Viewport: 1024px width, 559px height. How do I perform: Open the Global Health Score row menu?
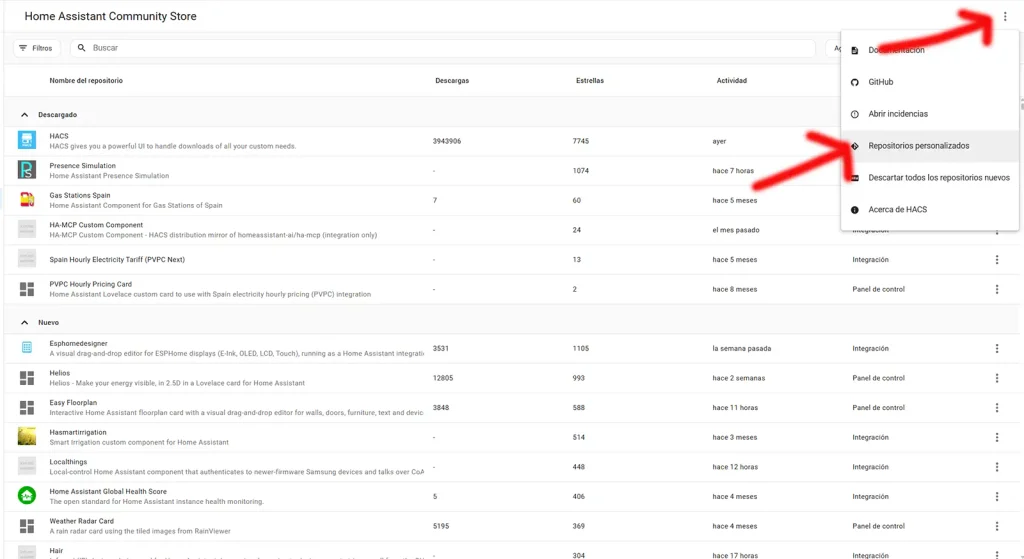coord(997,496)
